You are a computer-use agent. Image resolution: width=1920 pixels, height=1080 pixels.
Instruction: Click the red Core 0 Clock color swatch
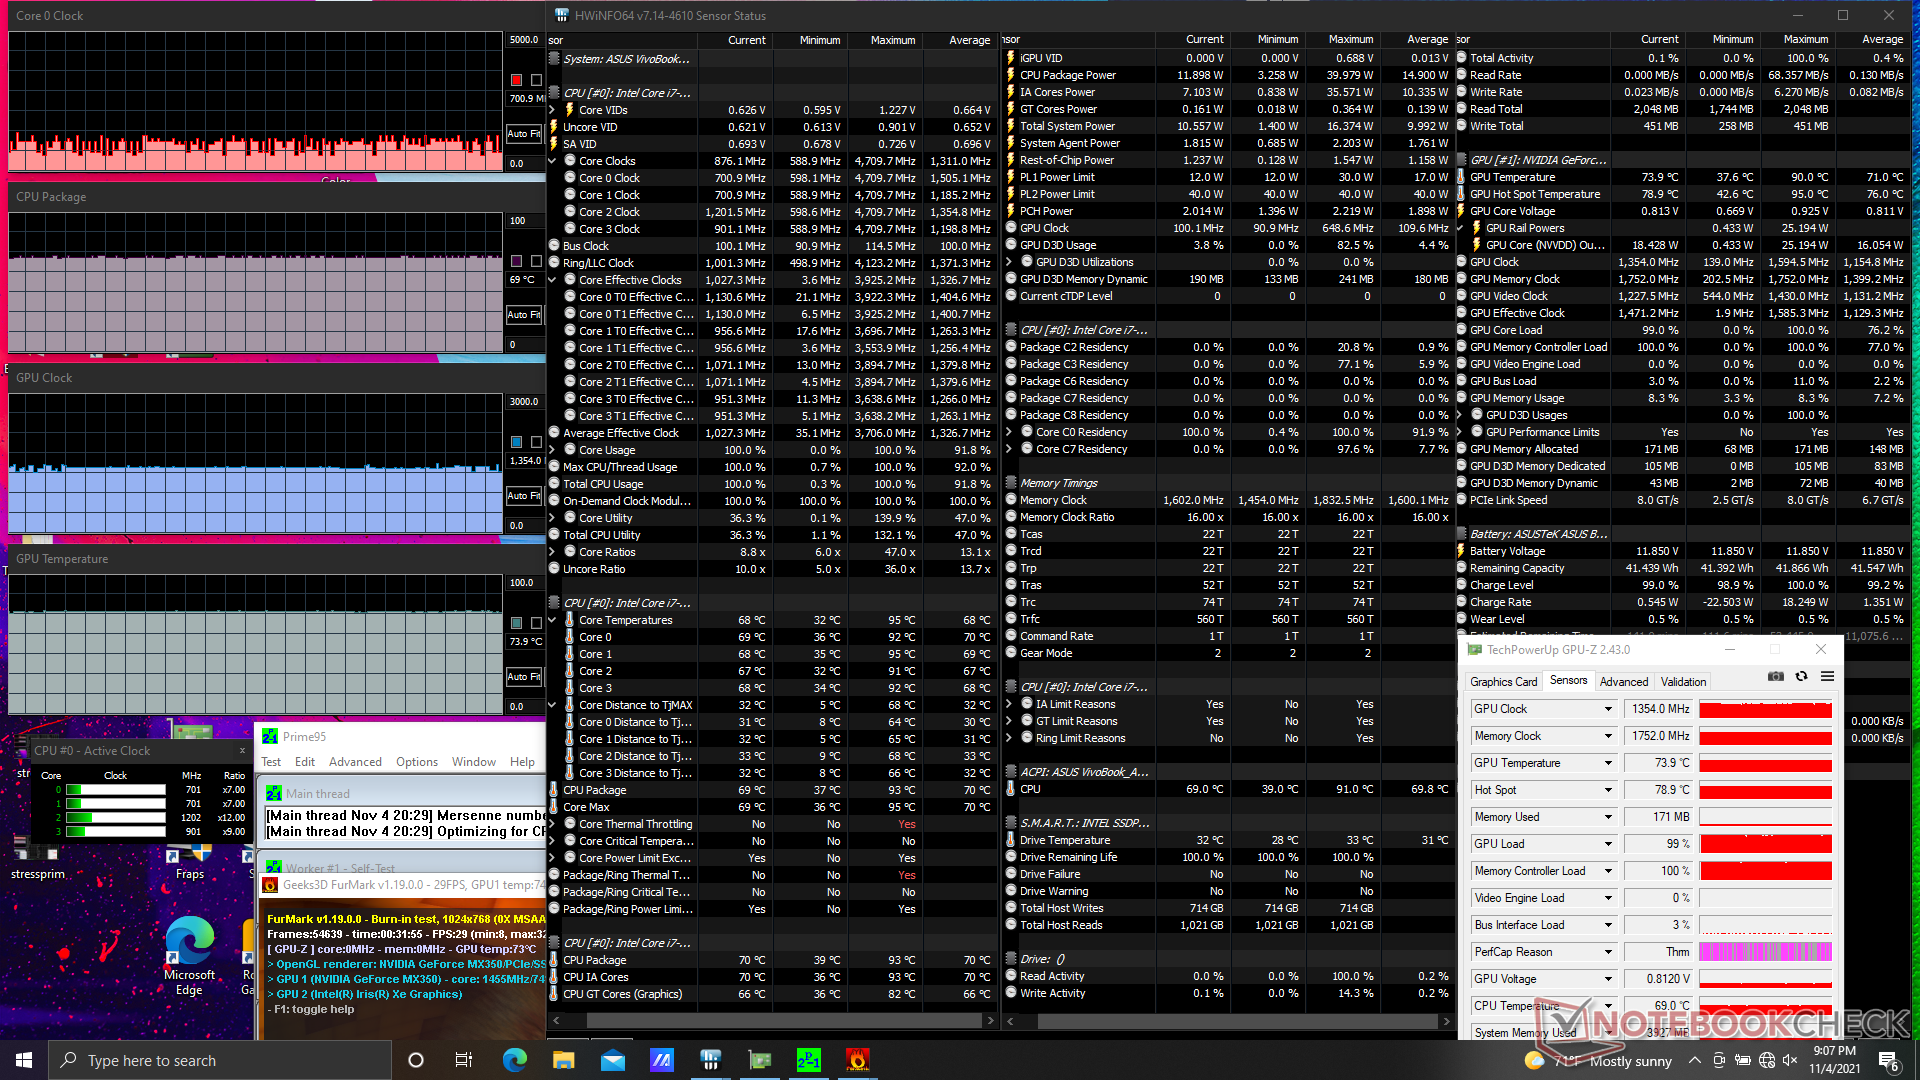point(516,80)
